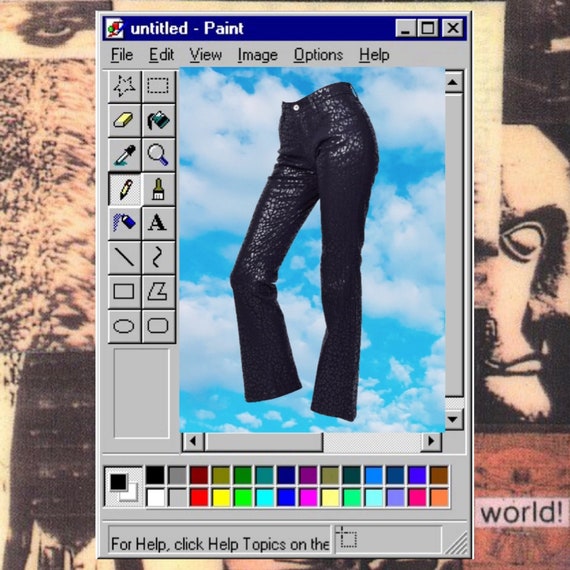Image resolution: width=570 pixels, height=570 pixels.
Task: Pick the brown palette color
Action: [439, 475]
